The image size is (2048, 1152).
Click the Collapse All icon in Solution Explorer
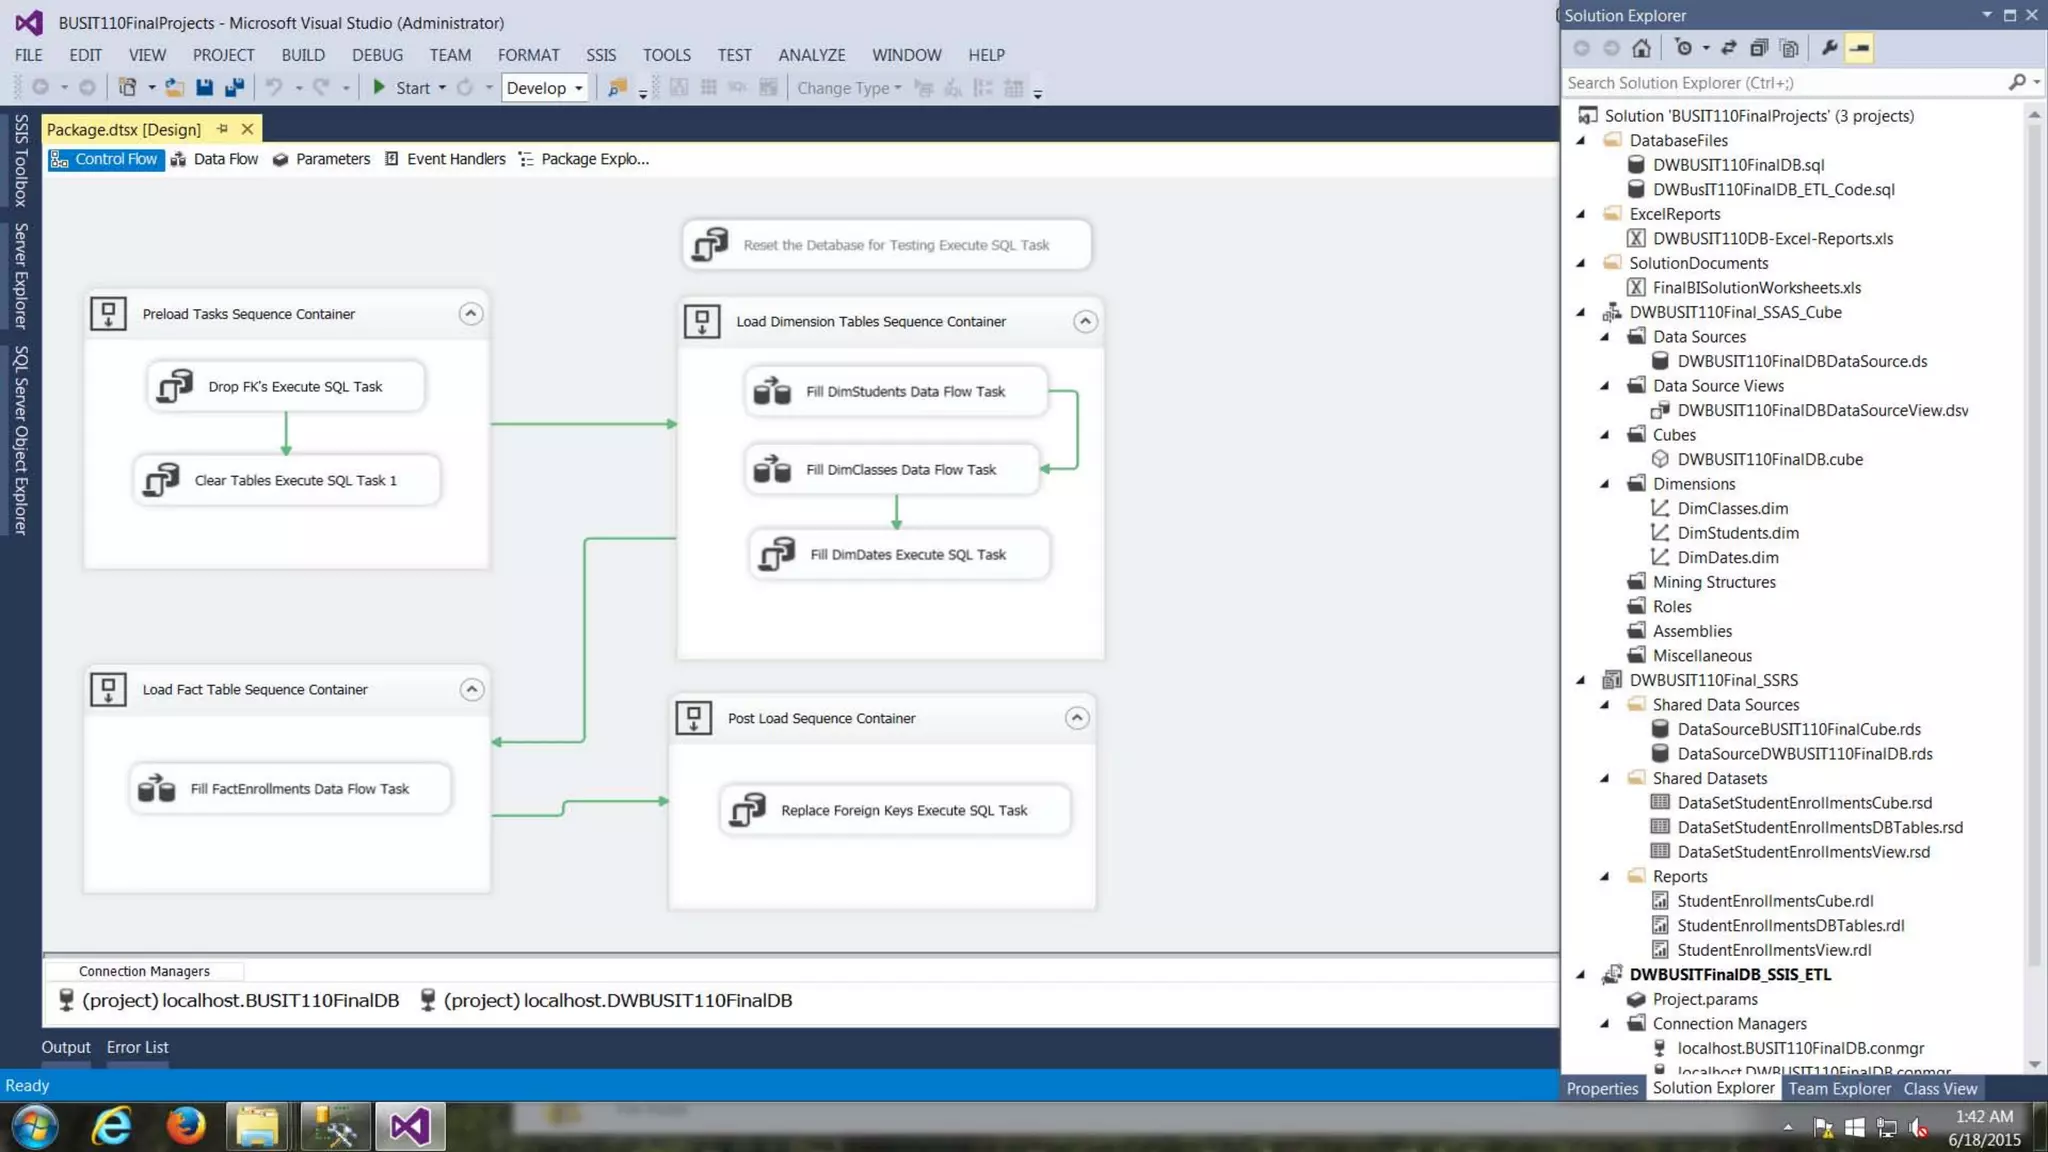coord(1759,48)
